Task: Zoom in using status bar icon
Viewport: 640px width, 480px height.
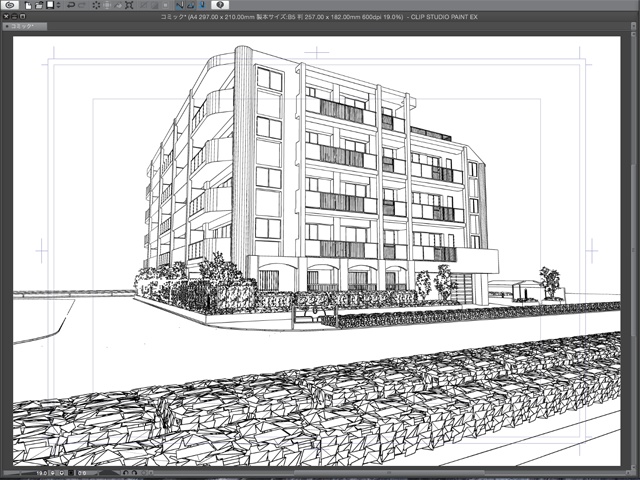Action: (62, 473)
